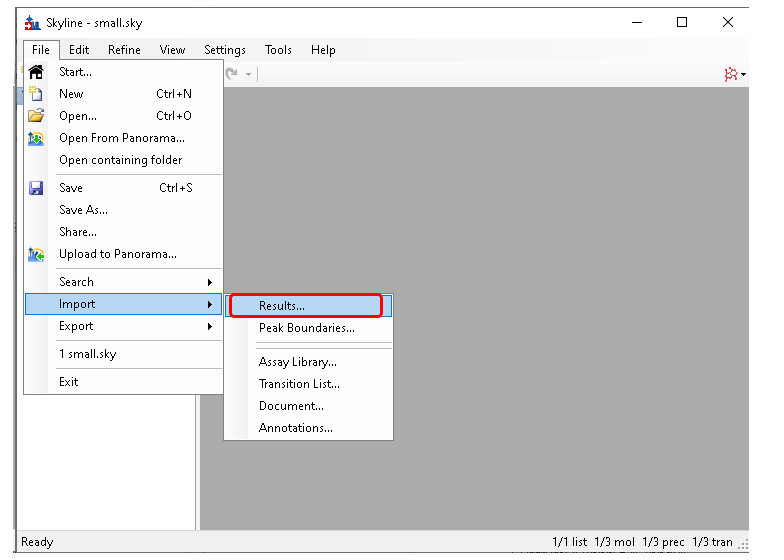784x560 pixels.
Task: Open the redo dropdown arrow in toolbar
Action: [249, 75]
